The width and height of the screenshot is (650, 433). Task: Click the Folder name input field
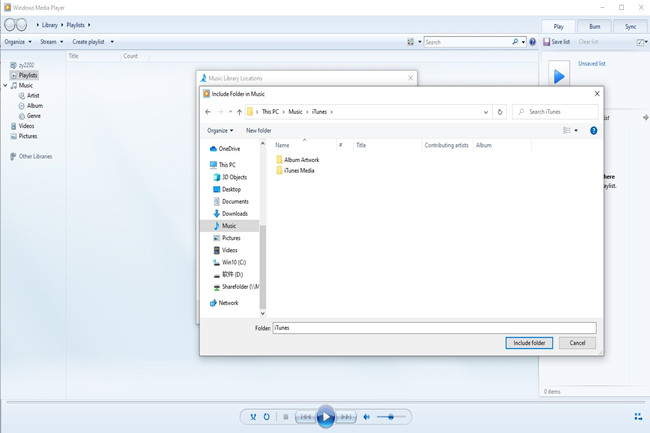[434, 328]
